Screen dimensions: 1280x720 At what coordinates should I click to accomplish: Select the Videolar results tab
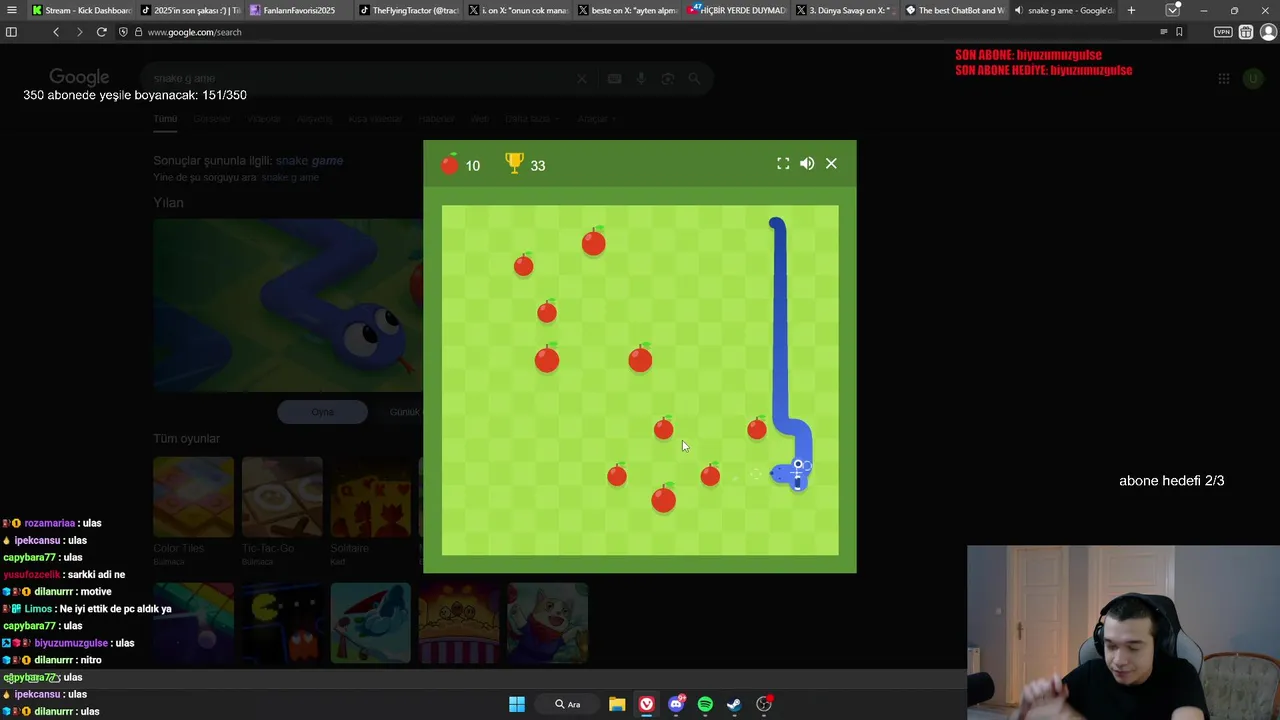pos(264,119)
